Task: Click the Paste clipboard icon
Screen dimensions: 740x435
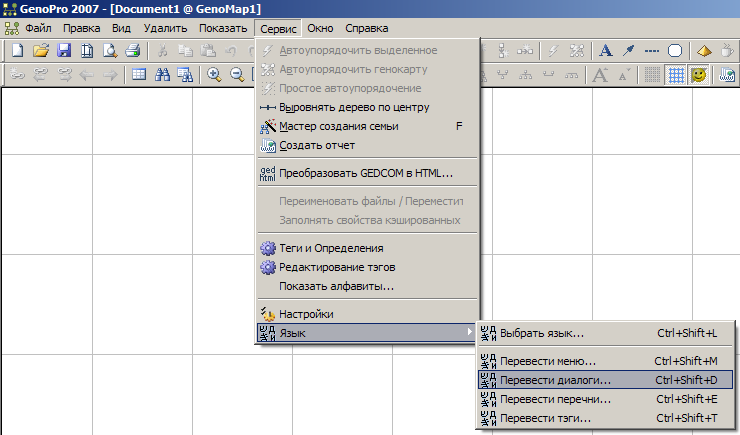Action: pos(208,50)
